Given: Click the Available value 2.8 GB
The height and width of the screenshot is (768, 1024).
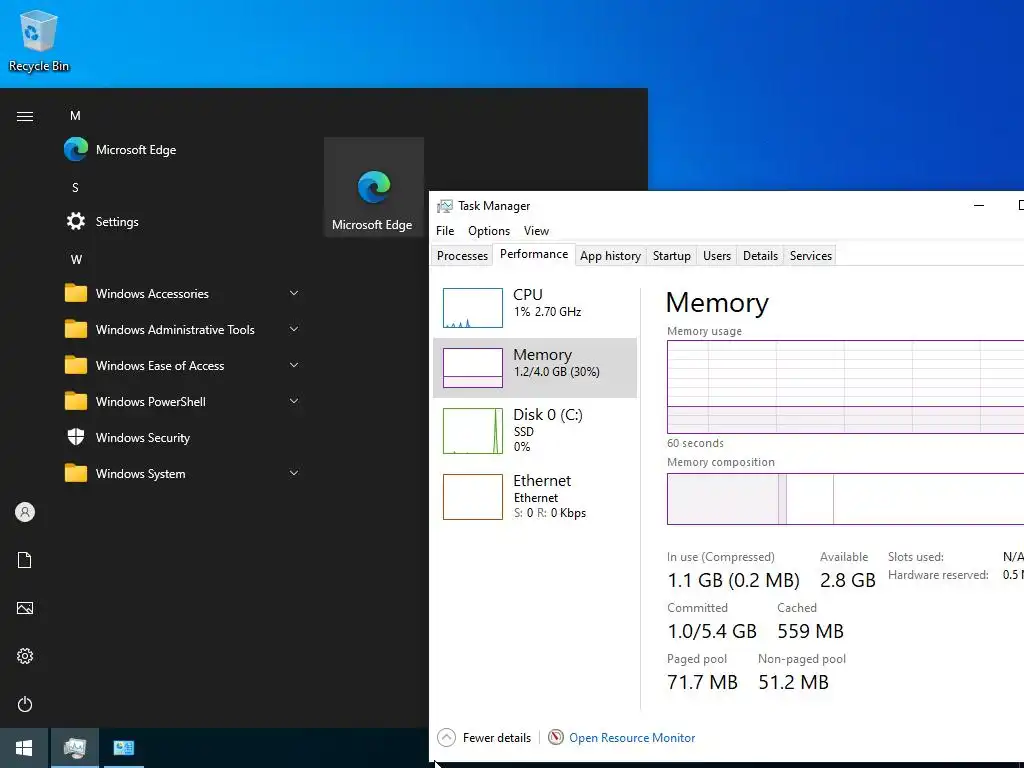Looking at the screenshot, I should 847,580.
